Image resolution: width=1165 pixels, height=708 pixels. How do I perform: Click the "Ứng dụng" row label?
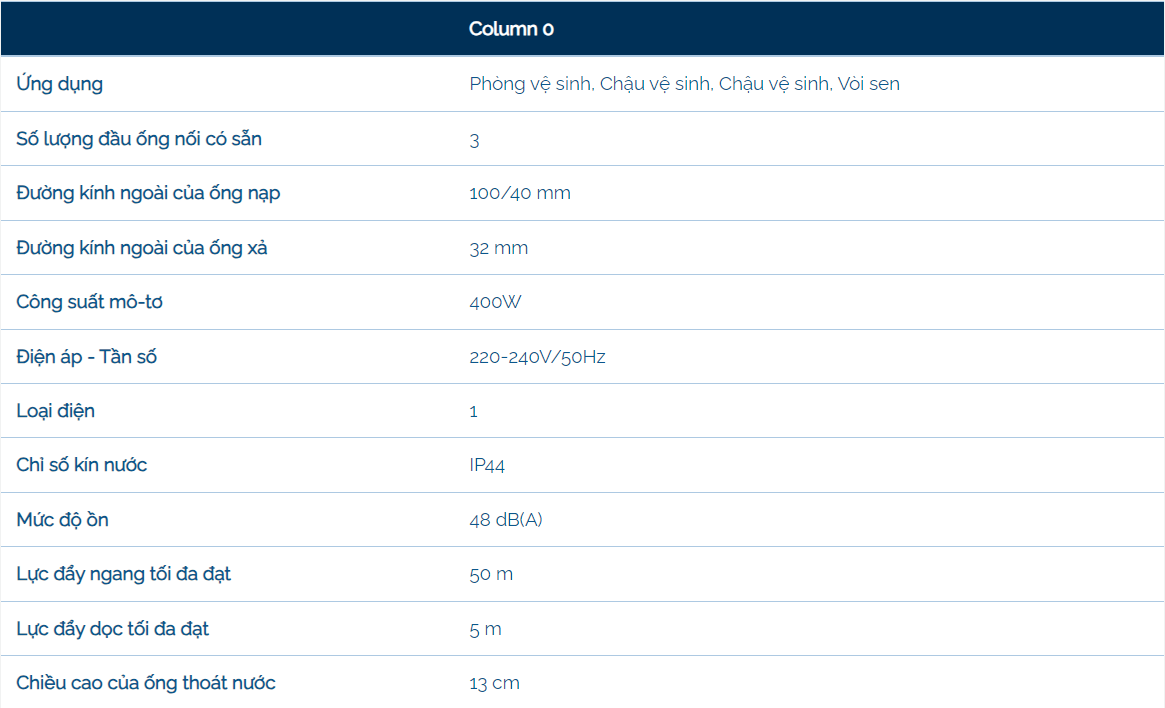[59, 84]
